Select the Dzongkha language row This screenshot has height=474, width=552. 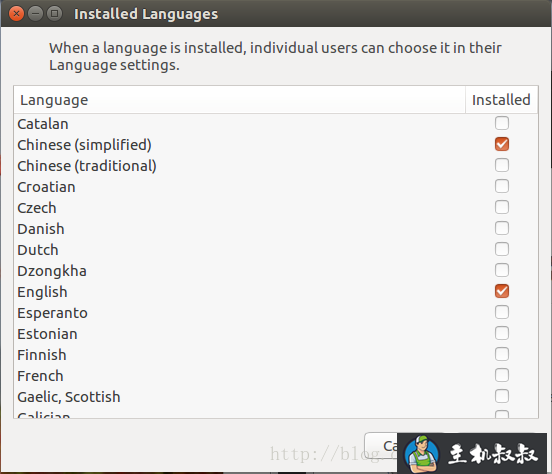(276, 271)
